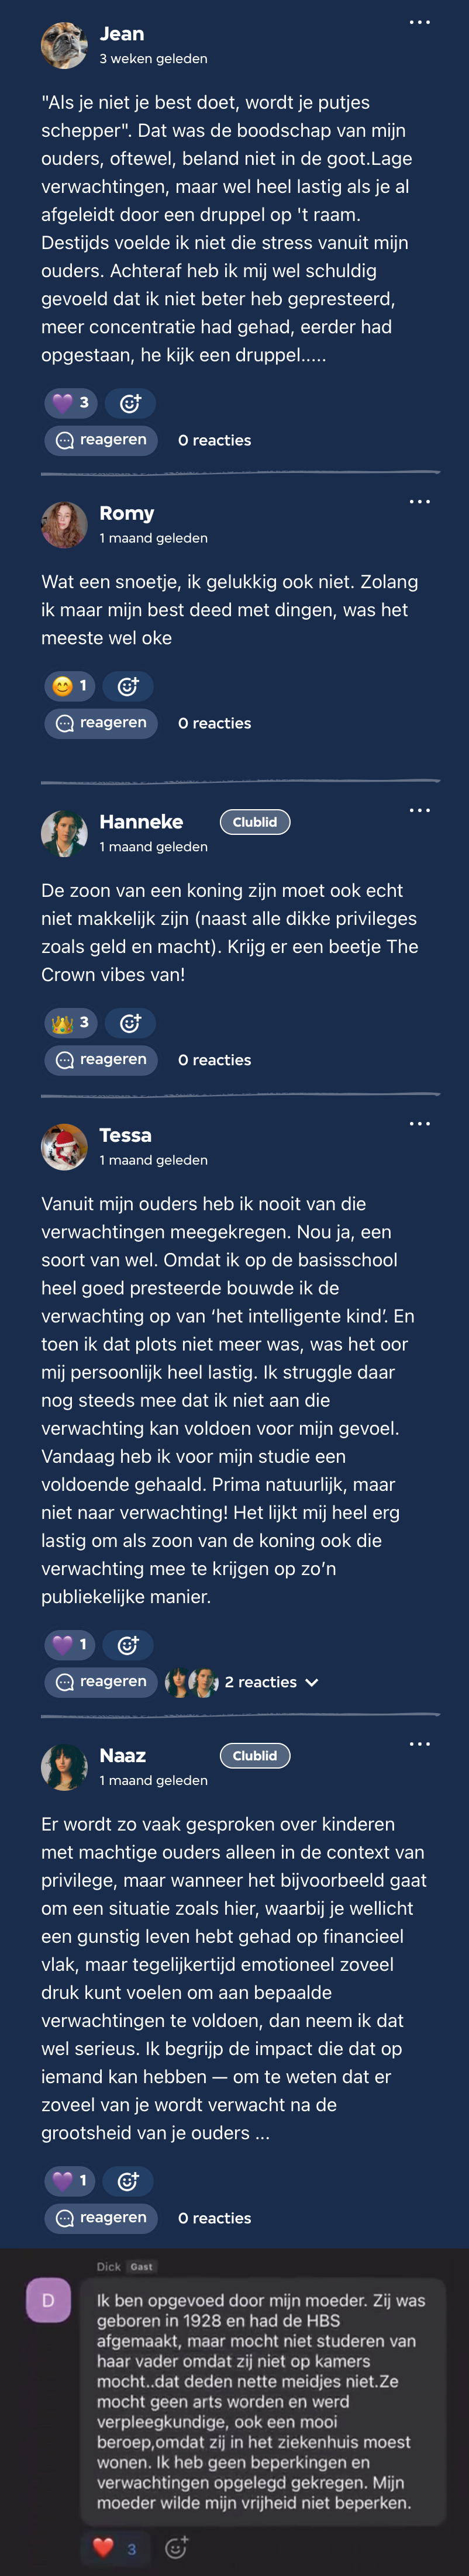The height and width of the screenshot is (2576, 469).
Task: Toggle the purple heart reaction on Jean's comment
Action: [x=71, y=403]
